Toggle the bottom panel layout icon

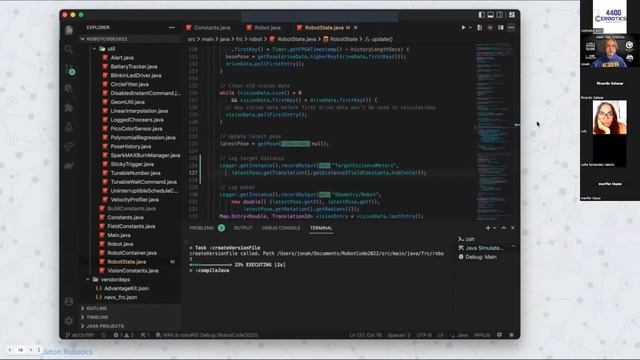pyautogui.click(x=491, y=15)
